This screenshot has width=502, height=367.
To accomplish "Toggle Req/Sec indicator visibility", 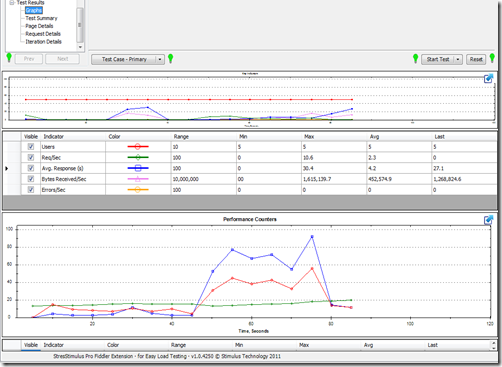I will pos(31,157).
